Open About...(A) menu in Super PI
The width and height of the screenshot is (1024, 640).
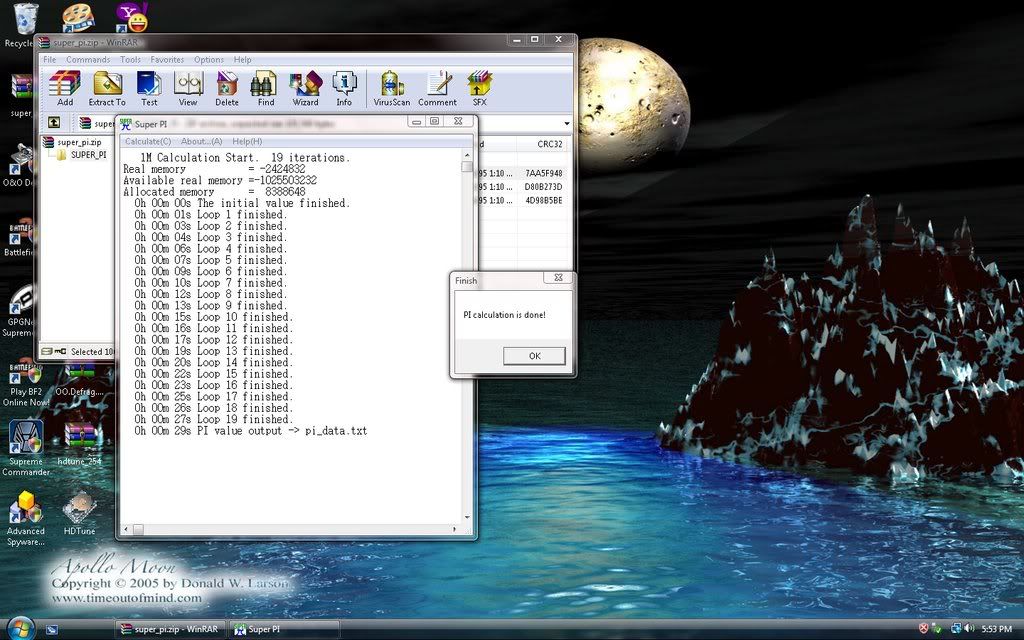201,141
